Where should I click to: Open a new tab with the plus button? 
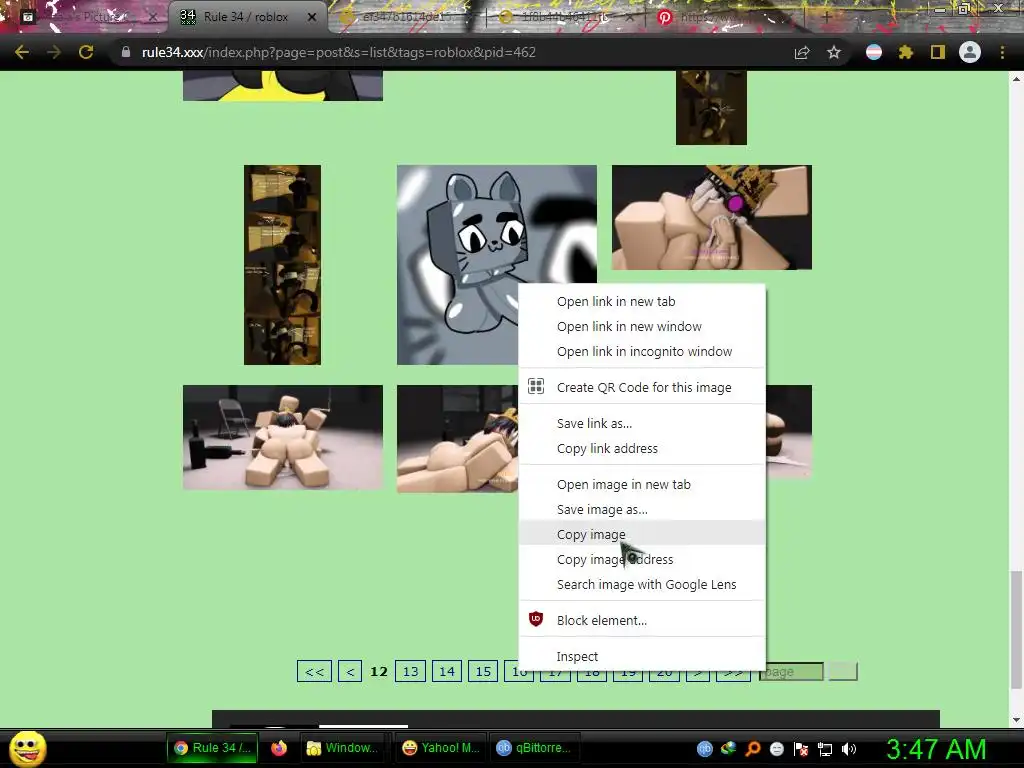point(826,17)
